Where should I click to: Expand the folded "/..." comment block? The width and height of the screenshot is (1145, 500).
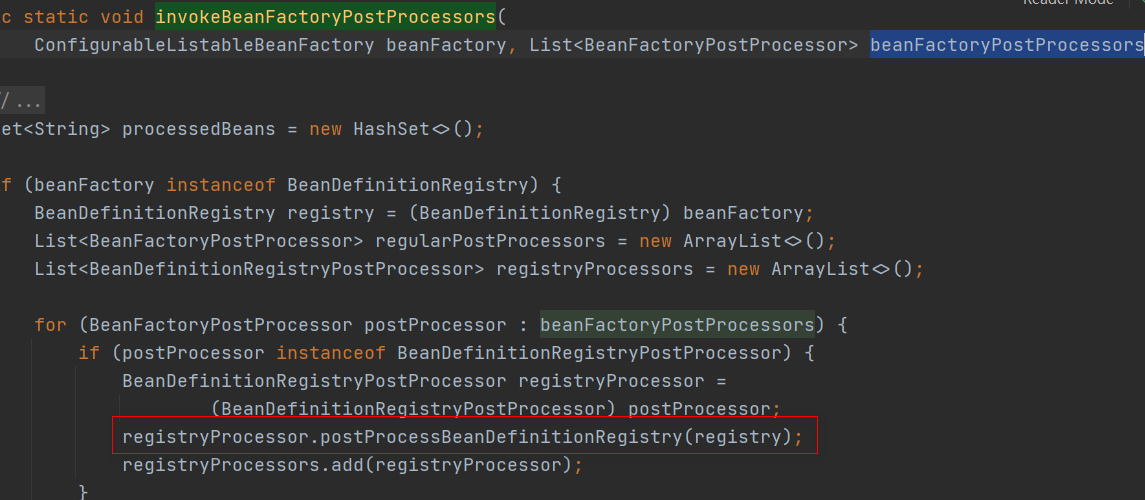[x=21, y=99]
